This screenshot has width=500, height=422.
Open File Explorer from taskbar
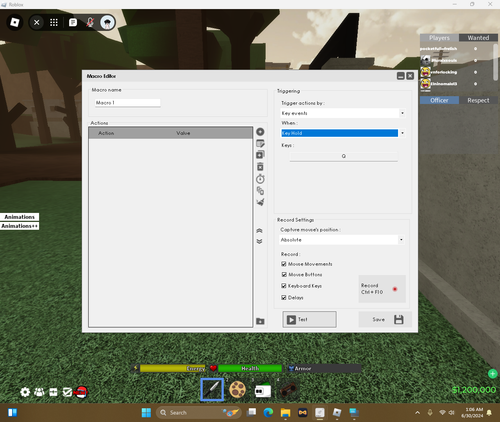tap(285, 413)
